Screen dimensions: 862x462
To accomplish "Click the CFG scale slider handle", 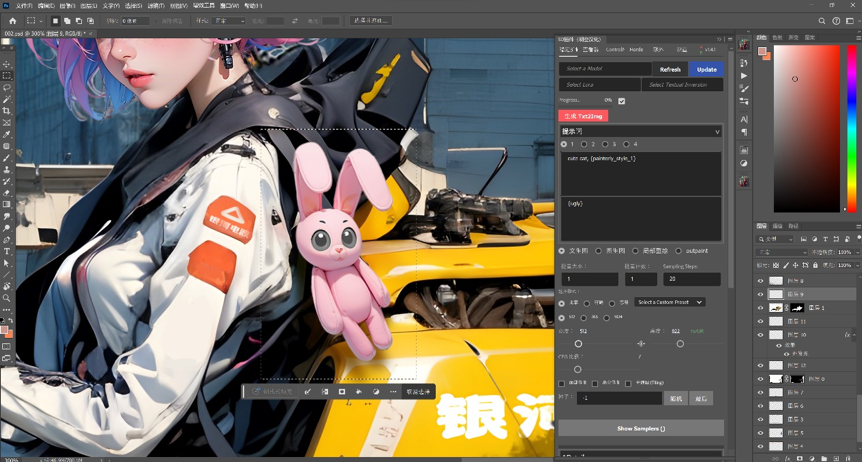I will [578, 369].
